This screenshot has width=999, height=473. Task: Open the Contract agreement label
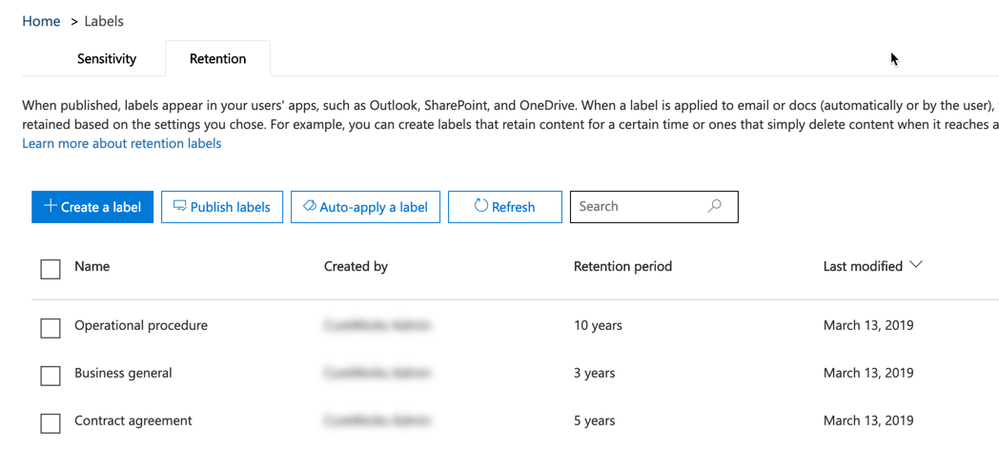coord(133,422)
